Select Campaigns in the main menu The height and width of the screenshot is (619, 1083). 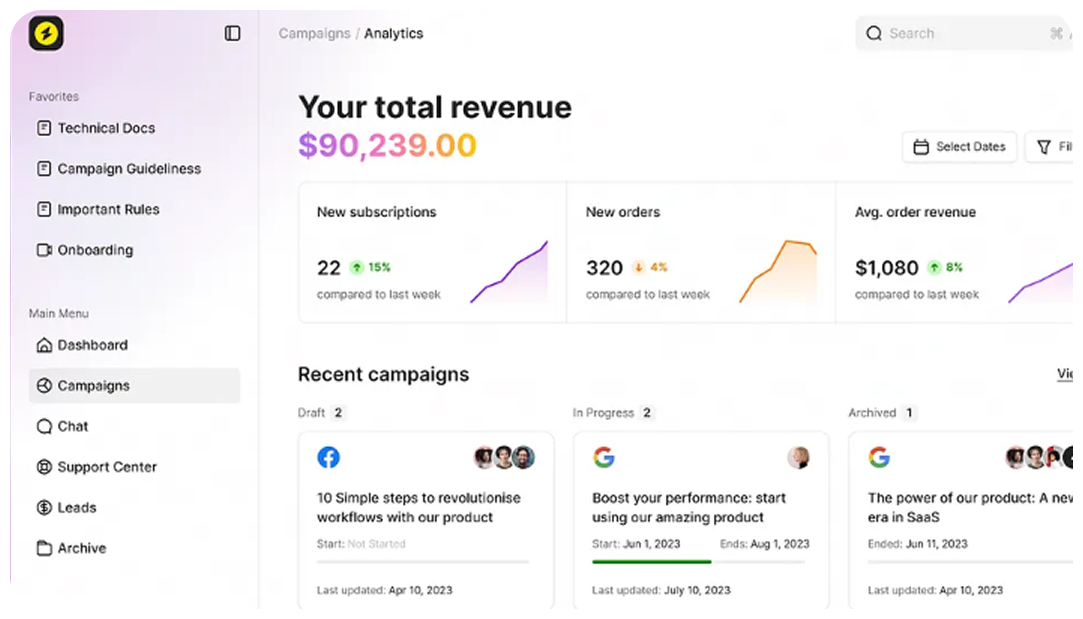93,386
